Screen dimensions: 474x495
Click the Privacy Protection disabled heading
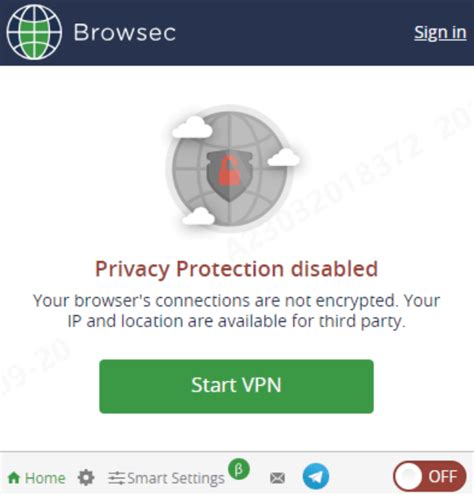[x=237, y=269]
